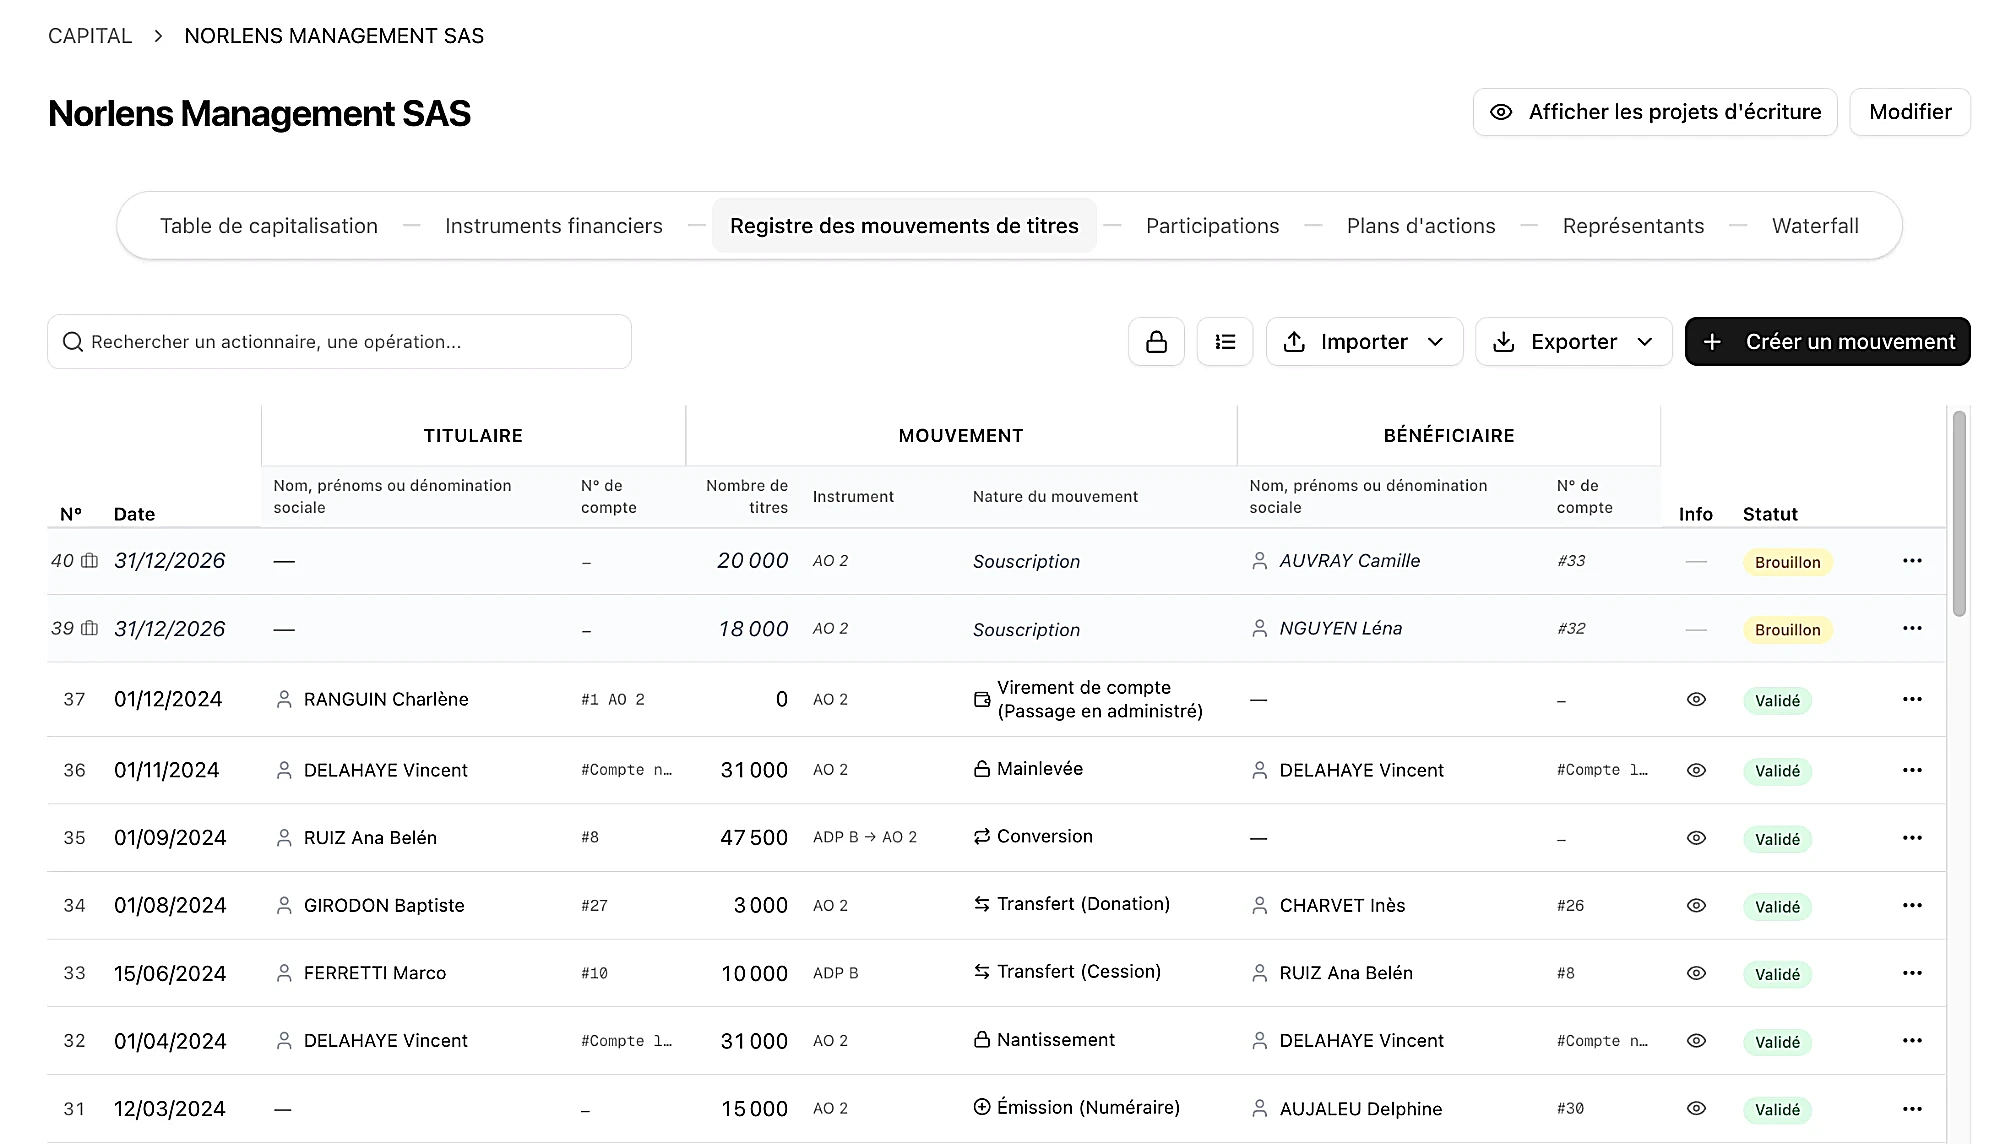
Task: Switch to Table de capitalisation tab
Action: 269,226
